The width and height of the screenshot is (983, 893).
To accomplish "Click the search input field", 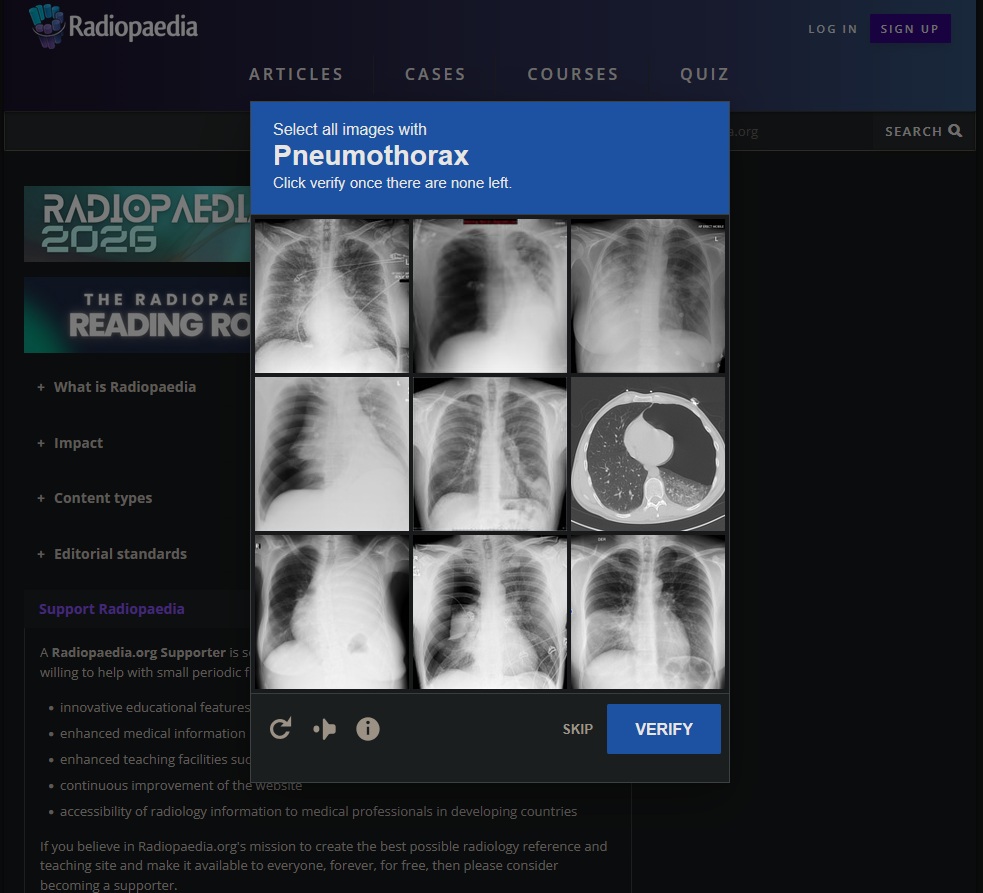I will click(439, 131).
